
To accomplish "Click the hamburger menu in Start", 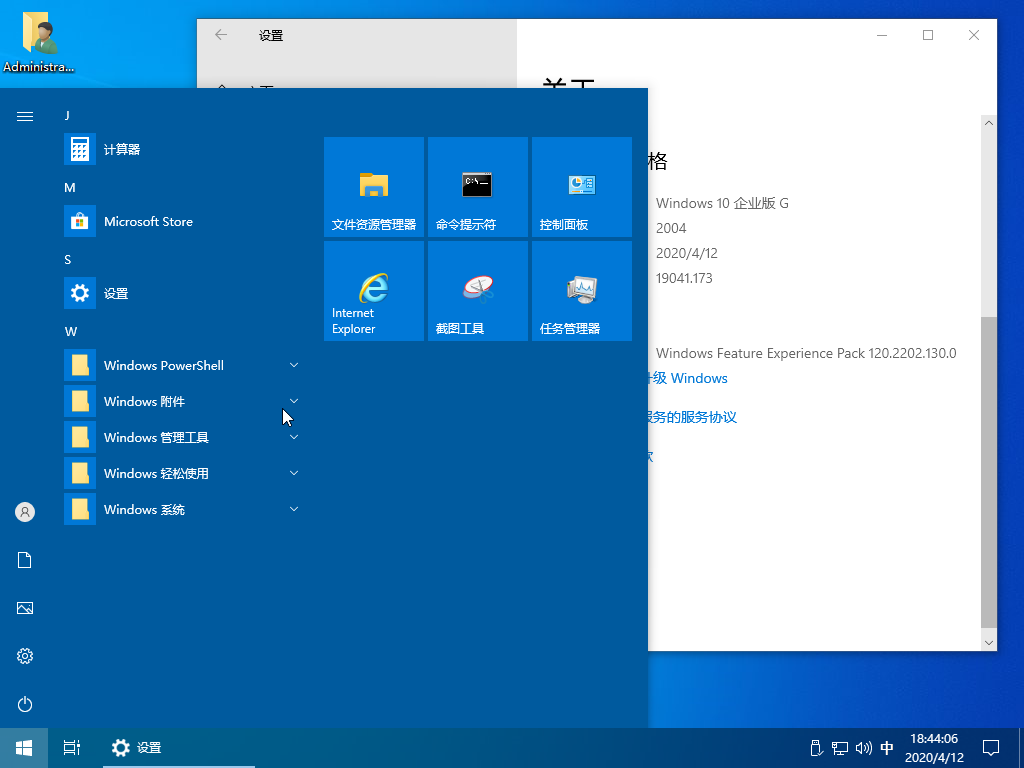I will pos(25,117).
